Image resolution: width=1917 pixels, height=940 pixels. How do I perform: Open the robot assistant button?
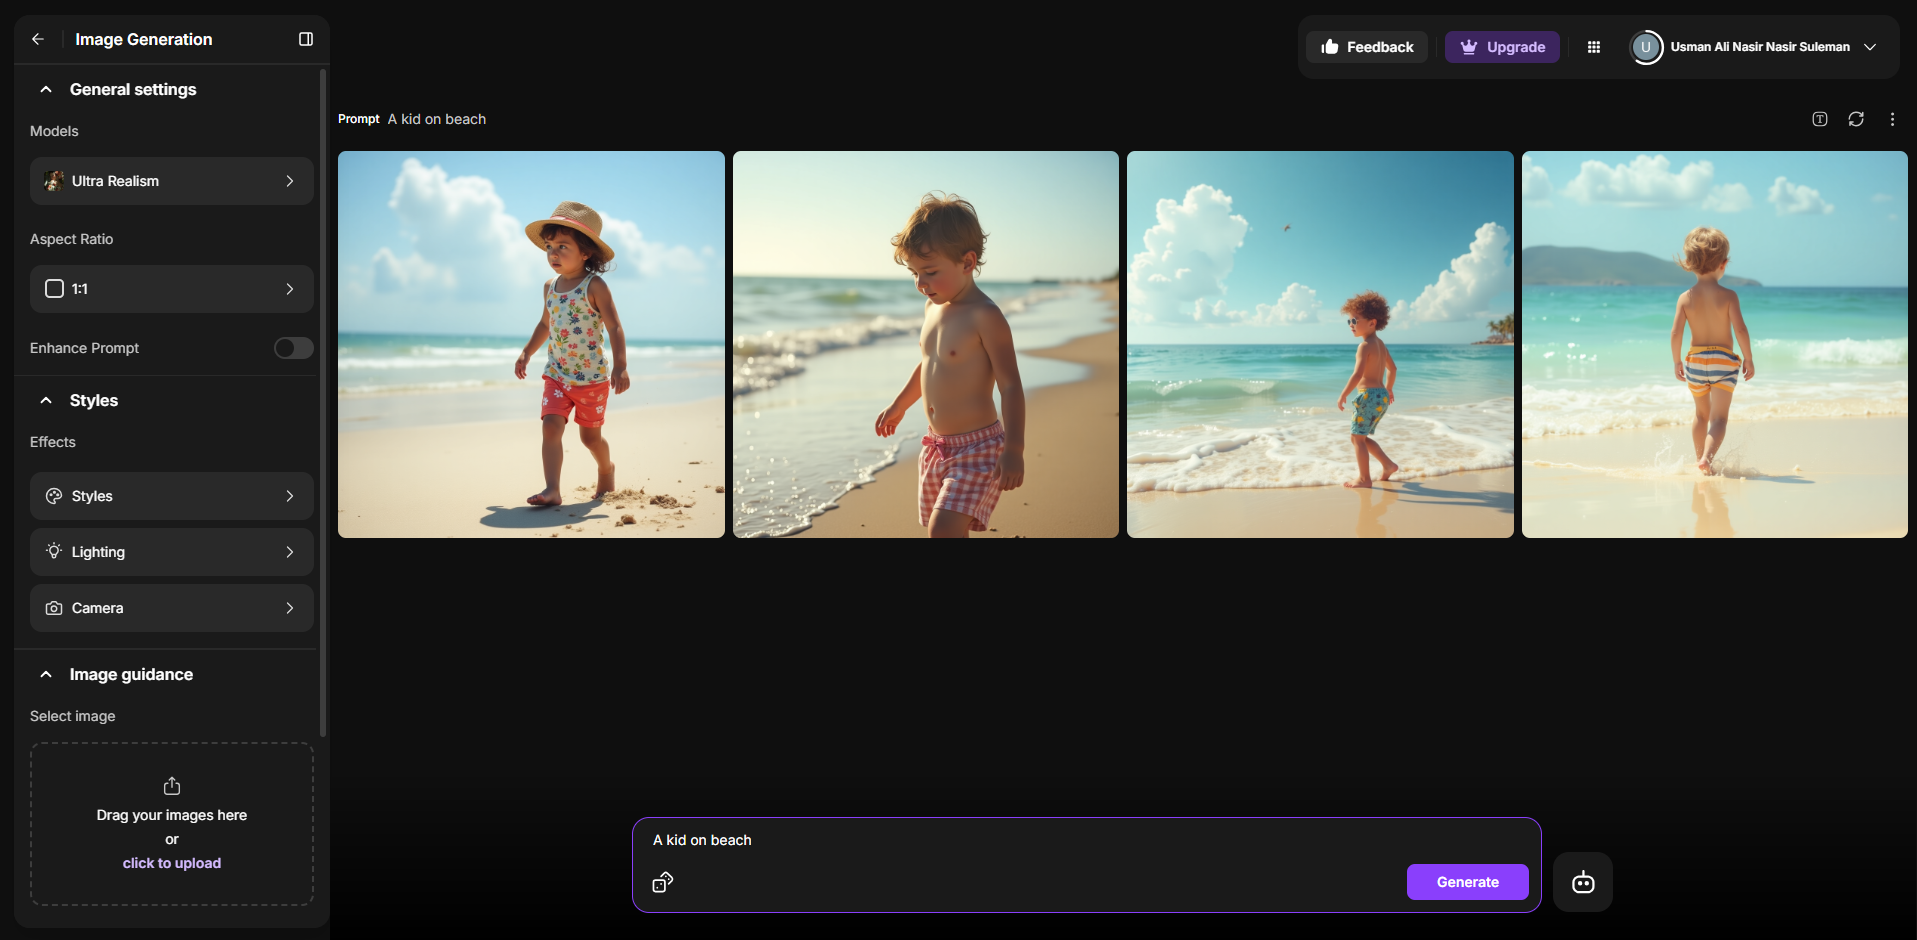pos(1583,882)
